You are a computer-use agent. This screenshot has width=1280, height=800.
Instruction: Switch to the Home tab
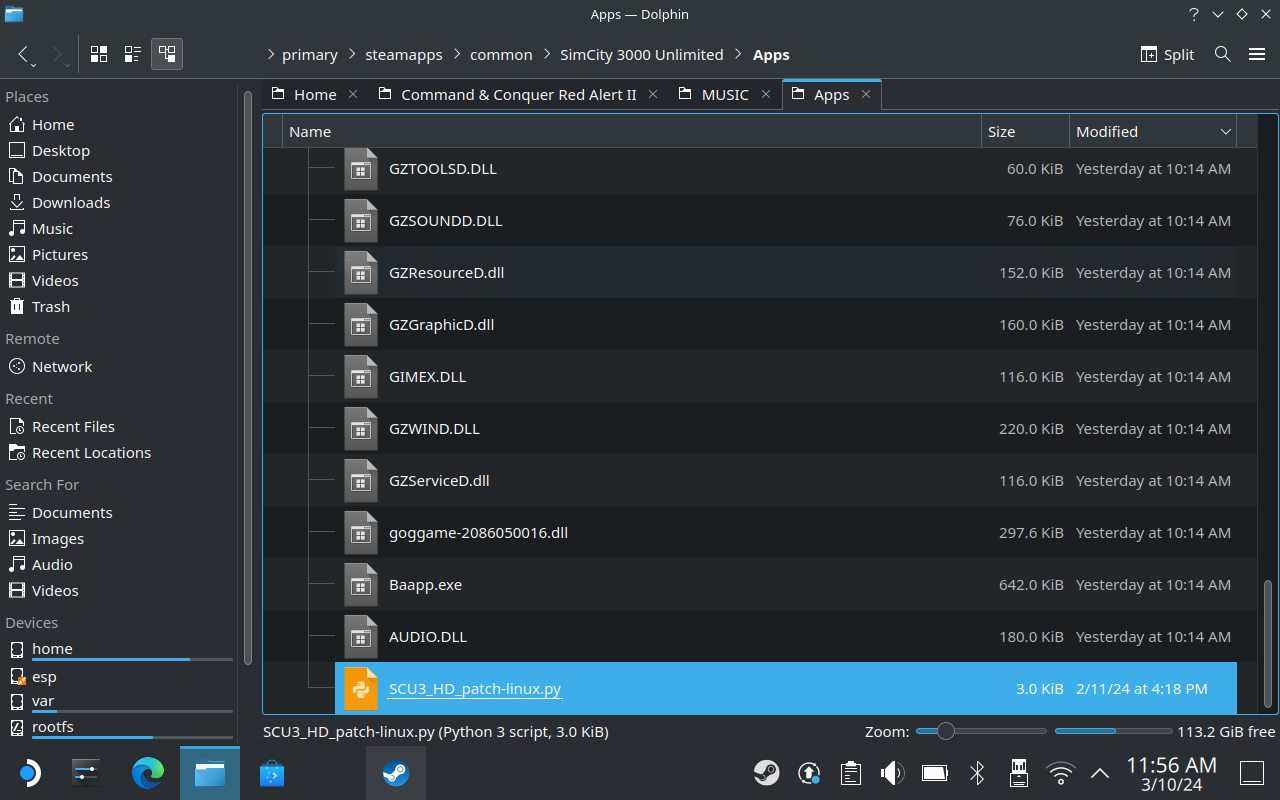click(x=315, y=94)
